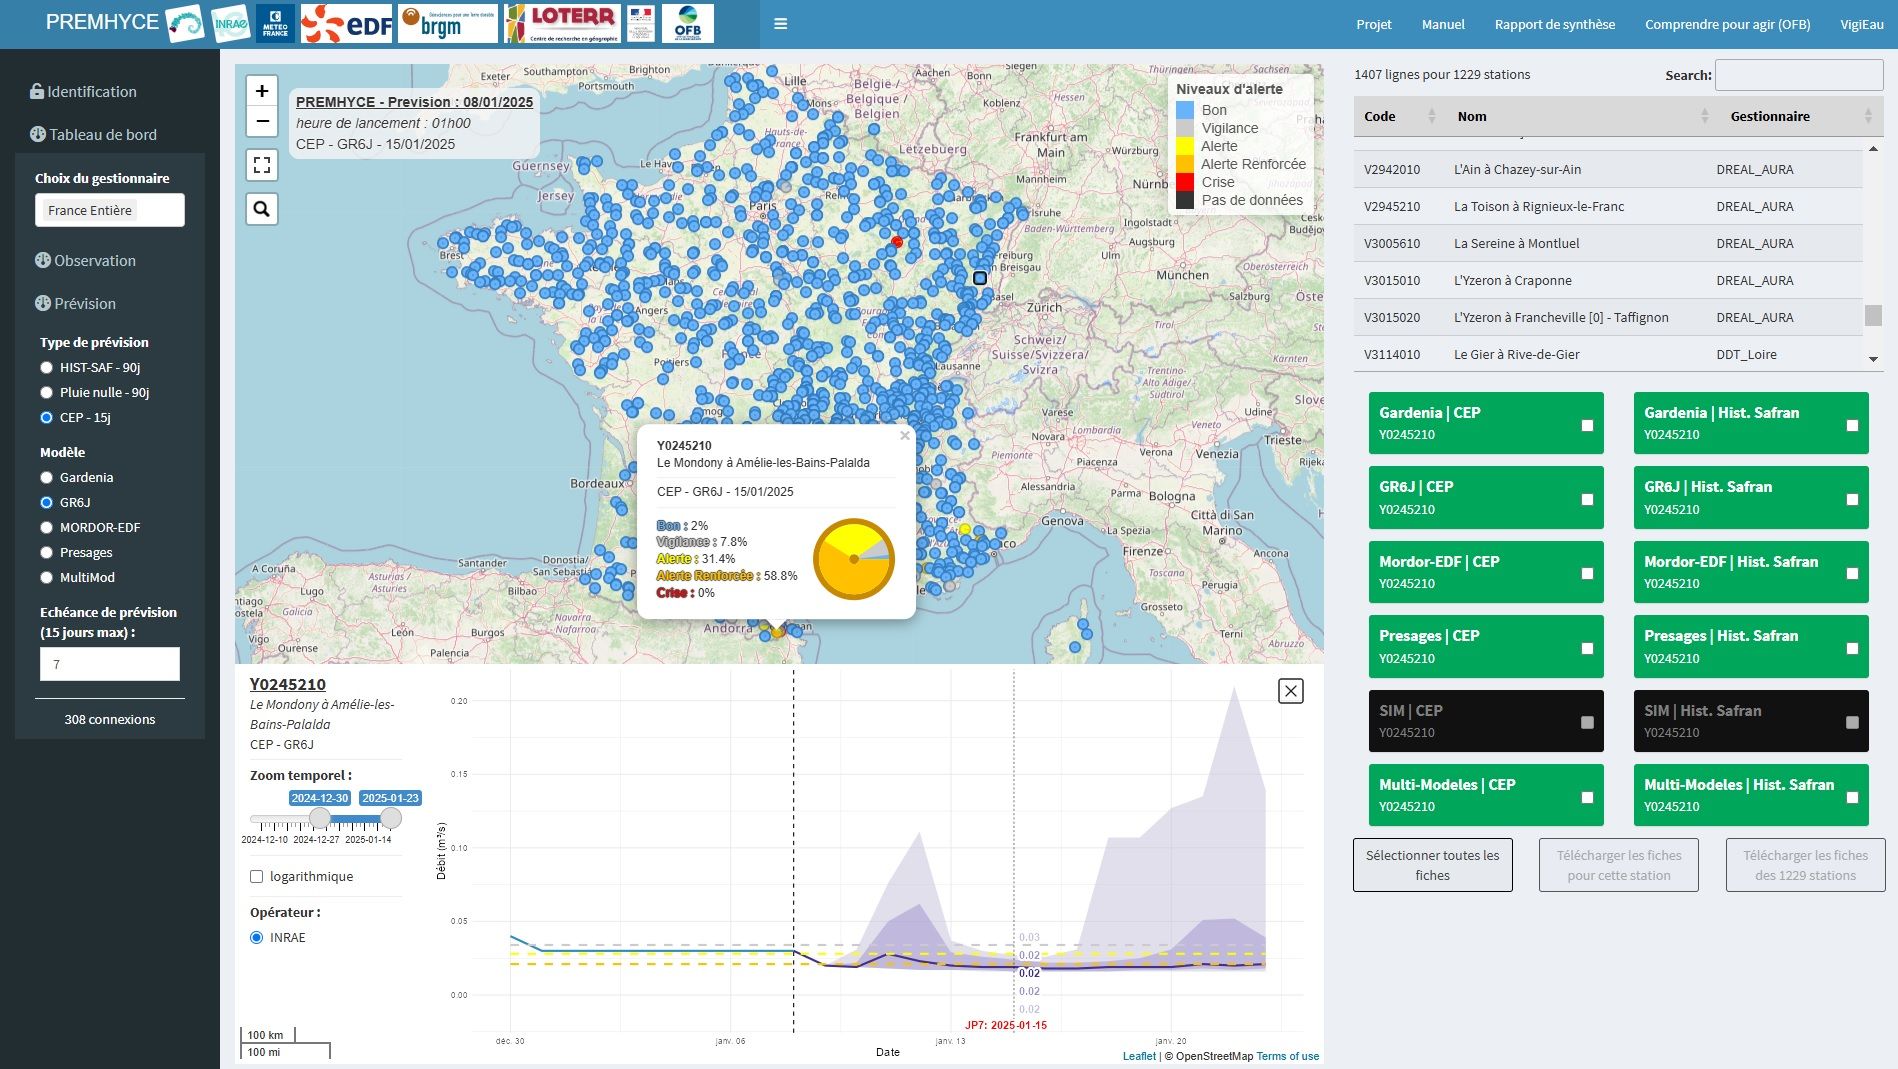Click Sélectionner toutes les fiches
The image size is (1898, 1069).
1432,865
